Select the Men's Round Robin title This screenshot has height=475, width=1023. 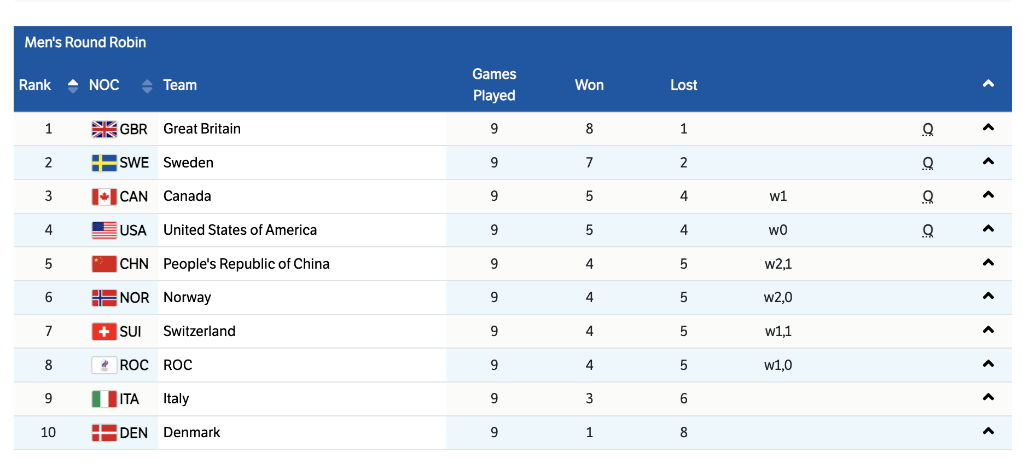(85, 42)
